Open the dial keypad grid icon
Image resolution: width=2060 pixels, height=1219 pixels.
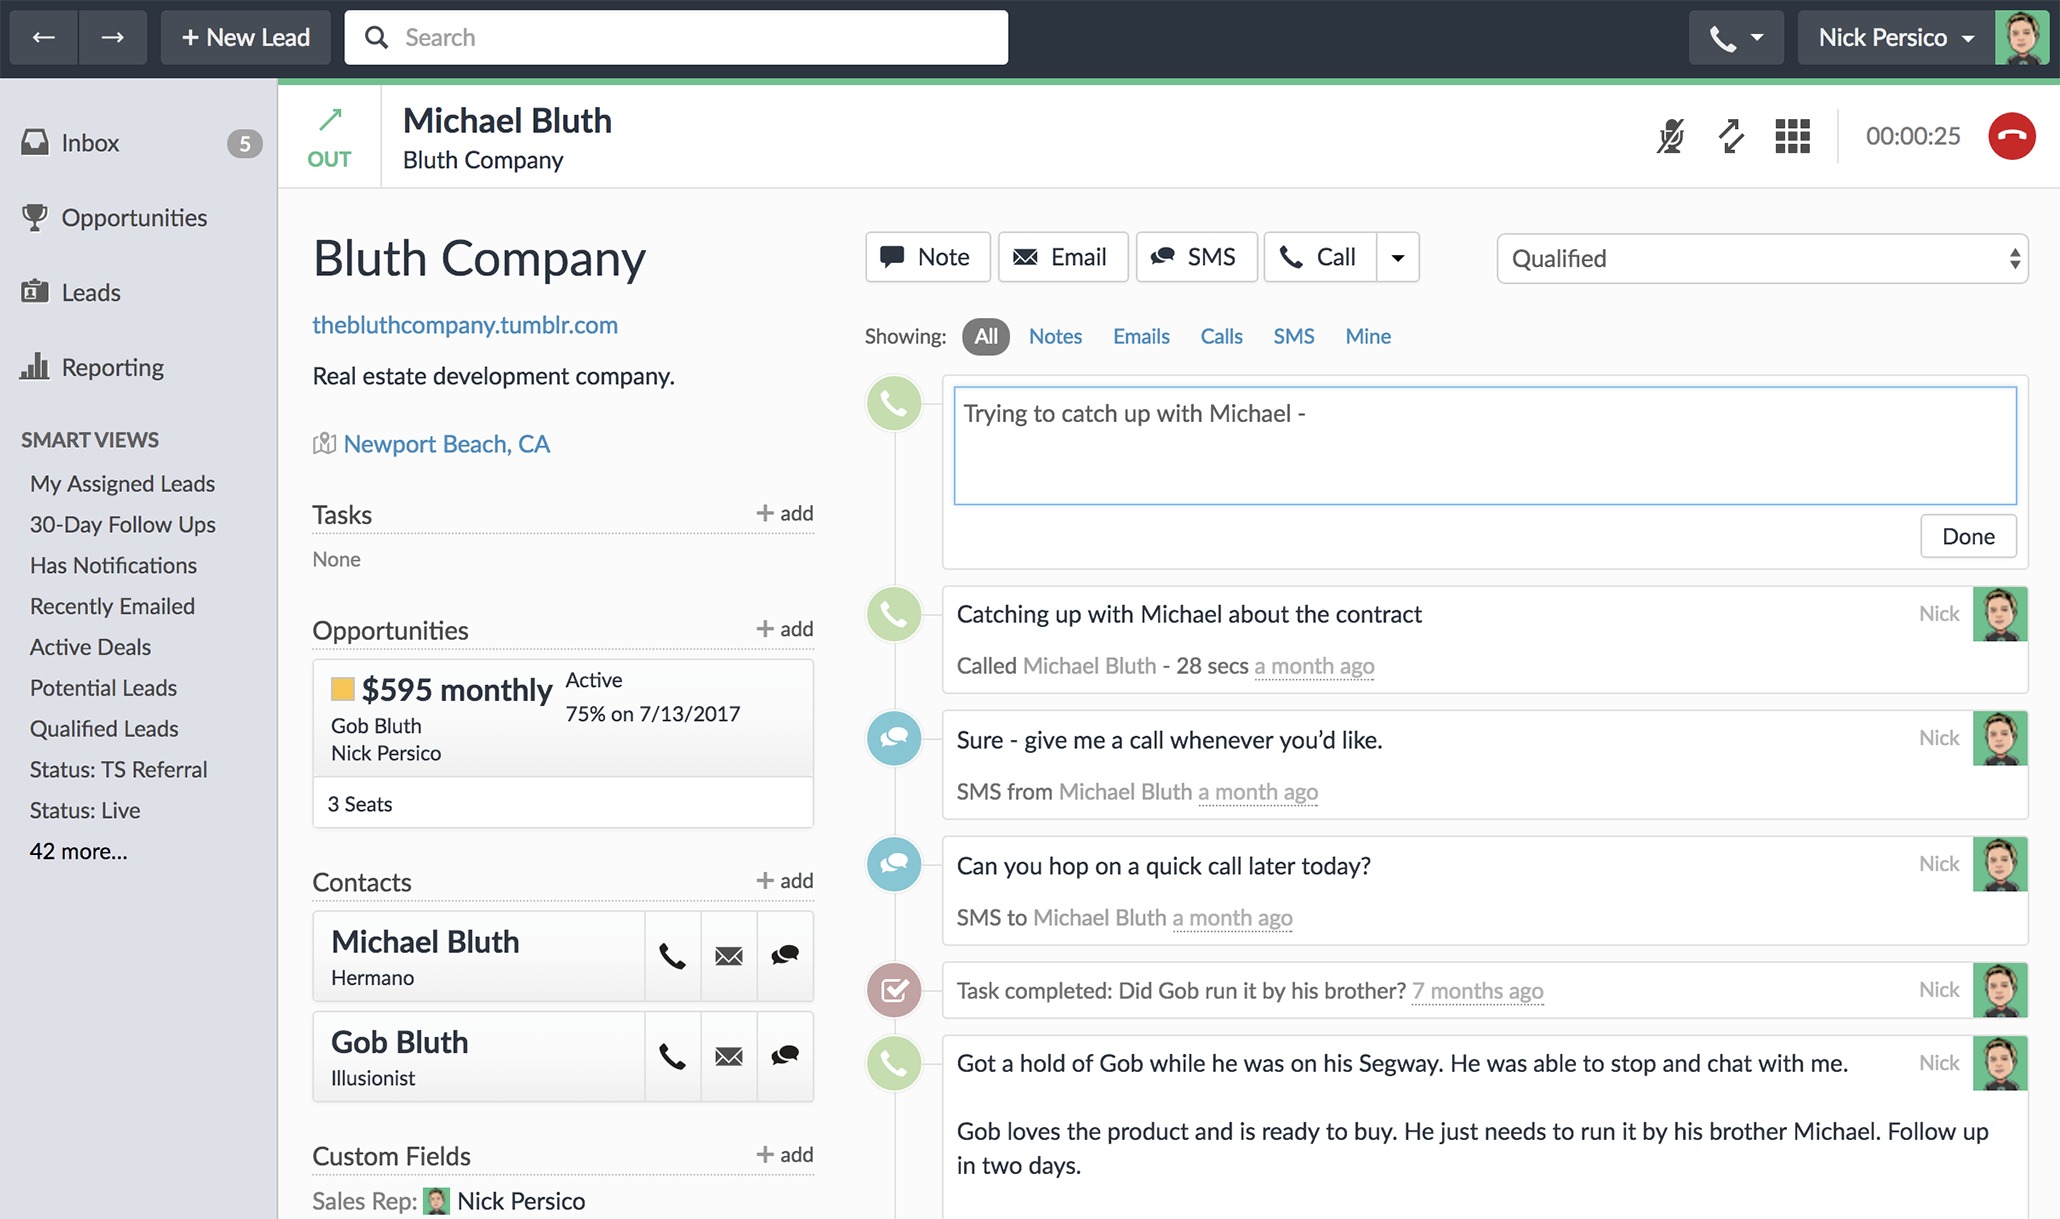(x=1792, y=136)
